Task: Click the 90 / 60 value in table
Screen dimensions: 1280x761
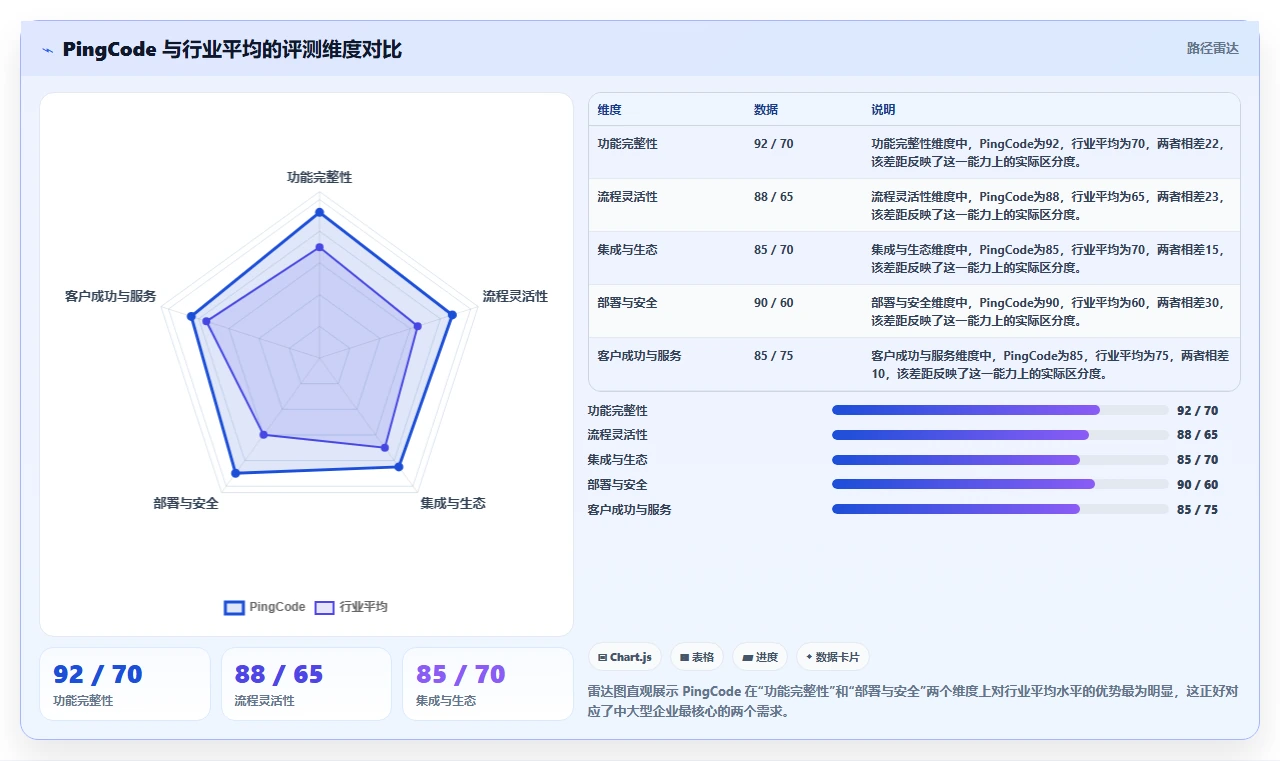Action: click(x=774, y=303)
